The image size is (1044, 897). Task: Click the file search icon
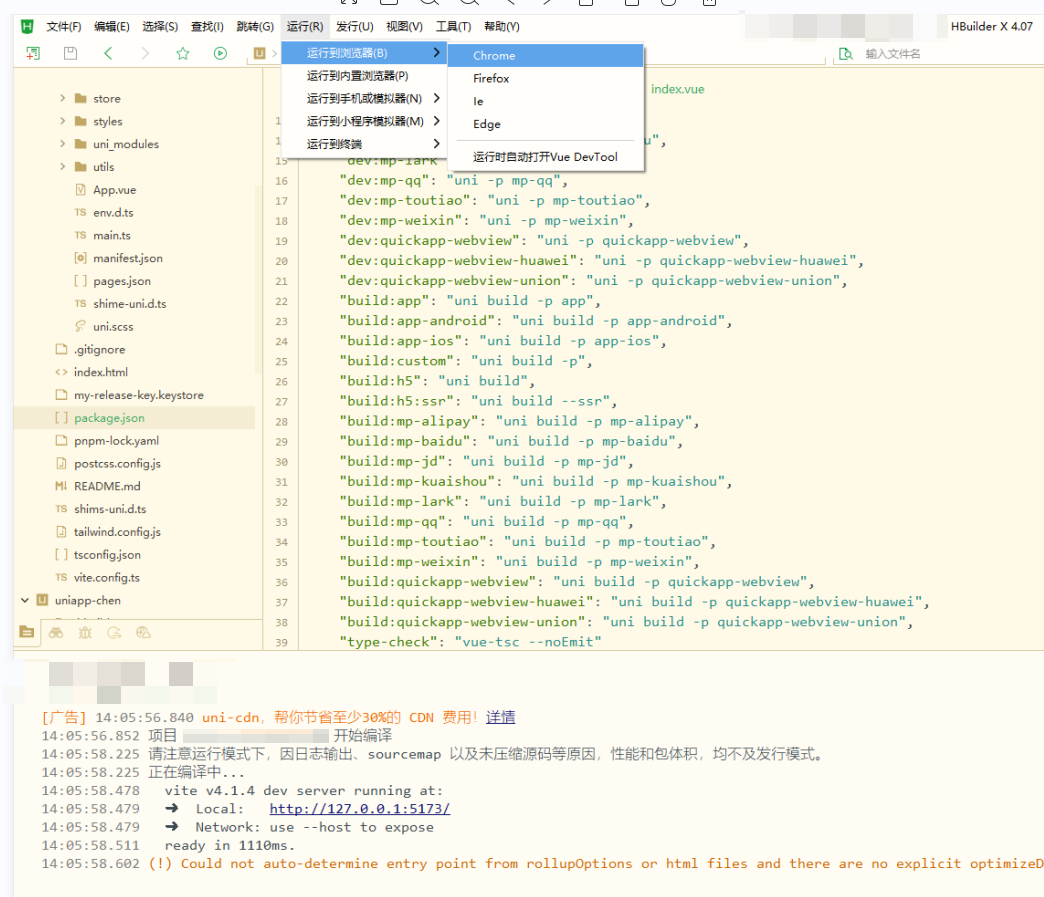pos(846,54)
